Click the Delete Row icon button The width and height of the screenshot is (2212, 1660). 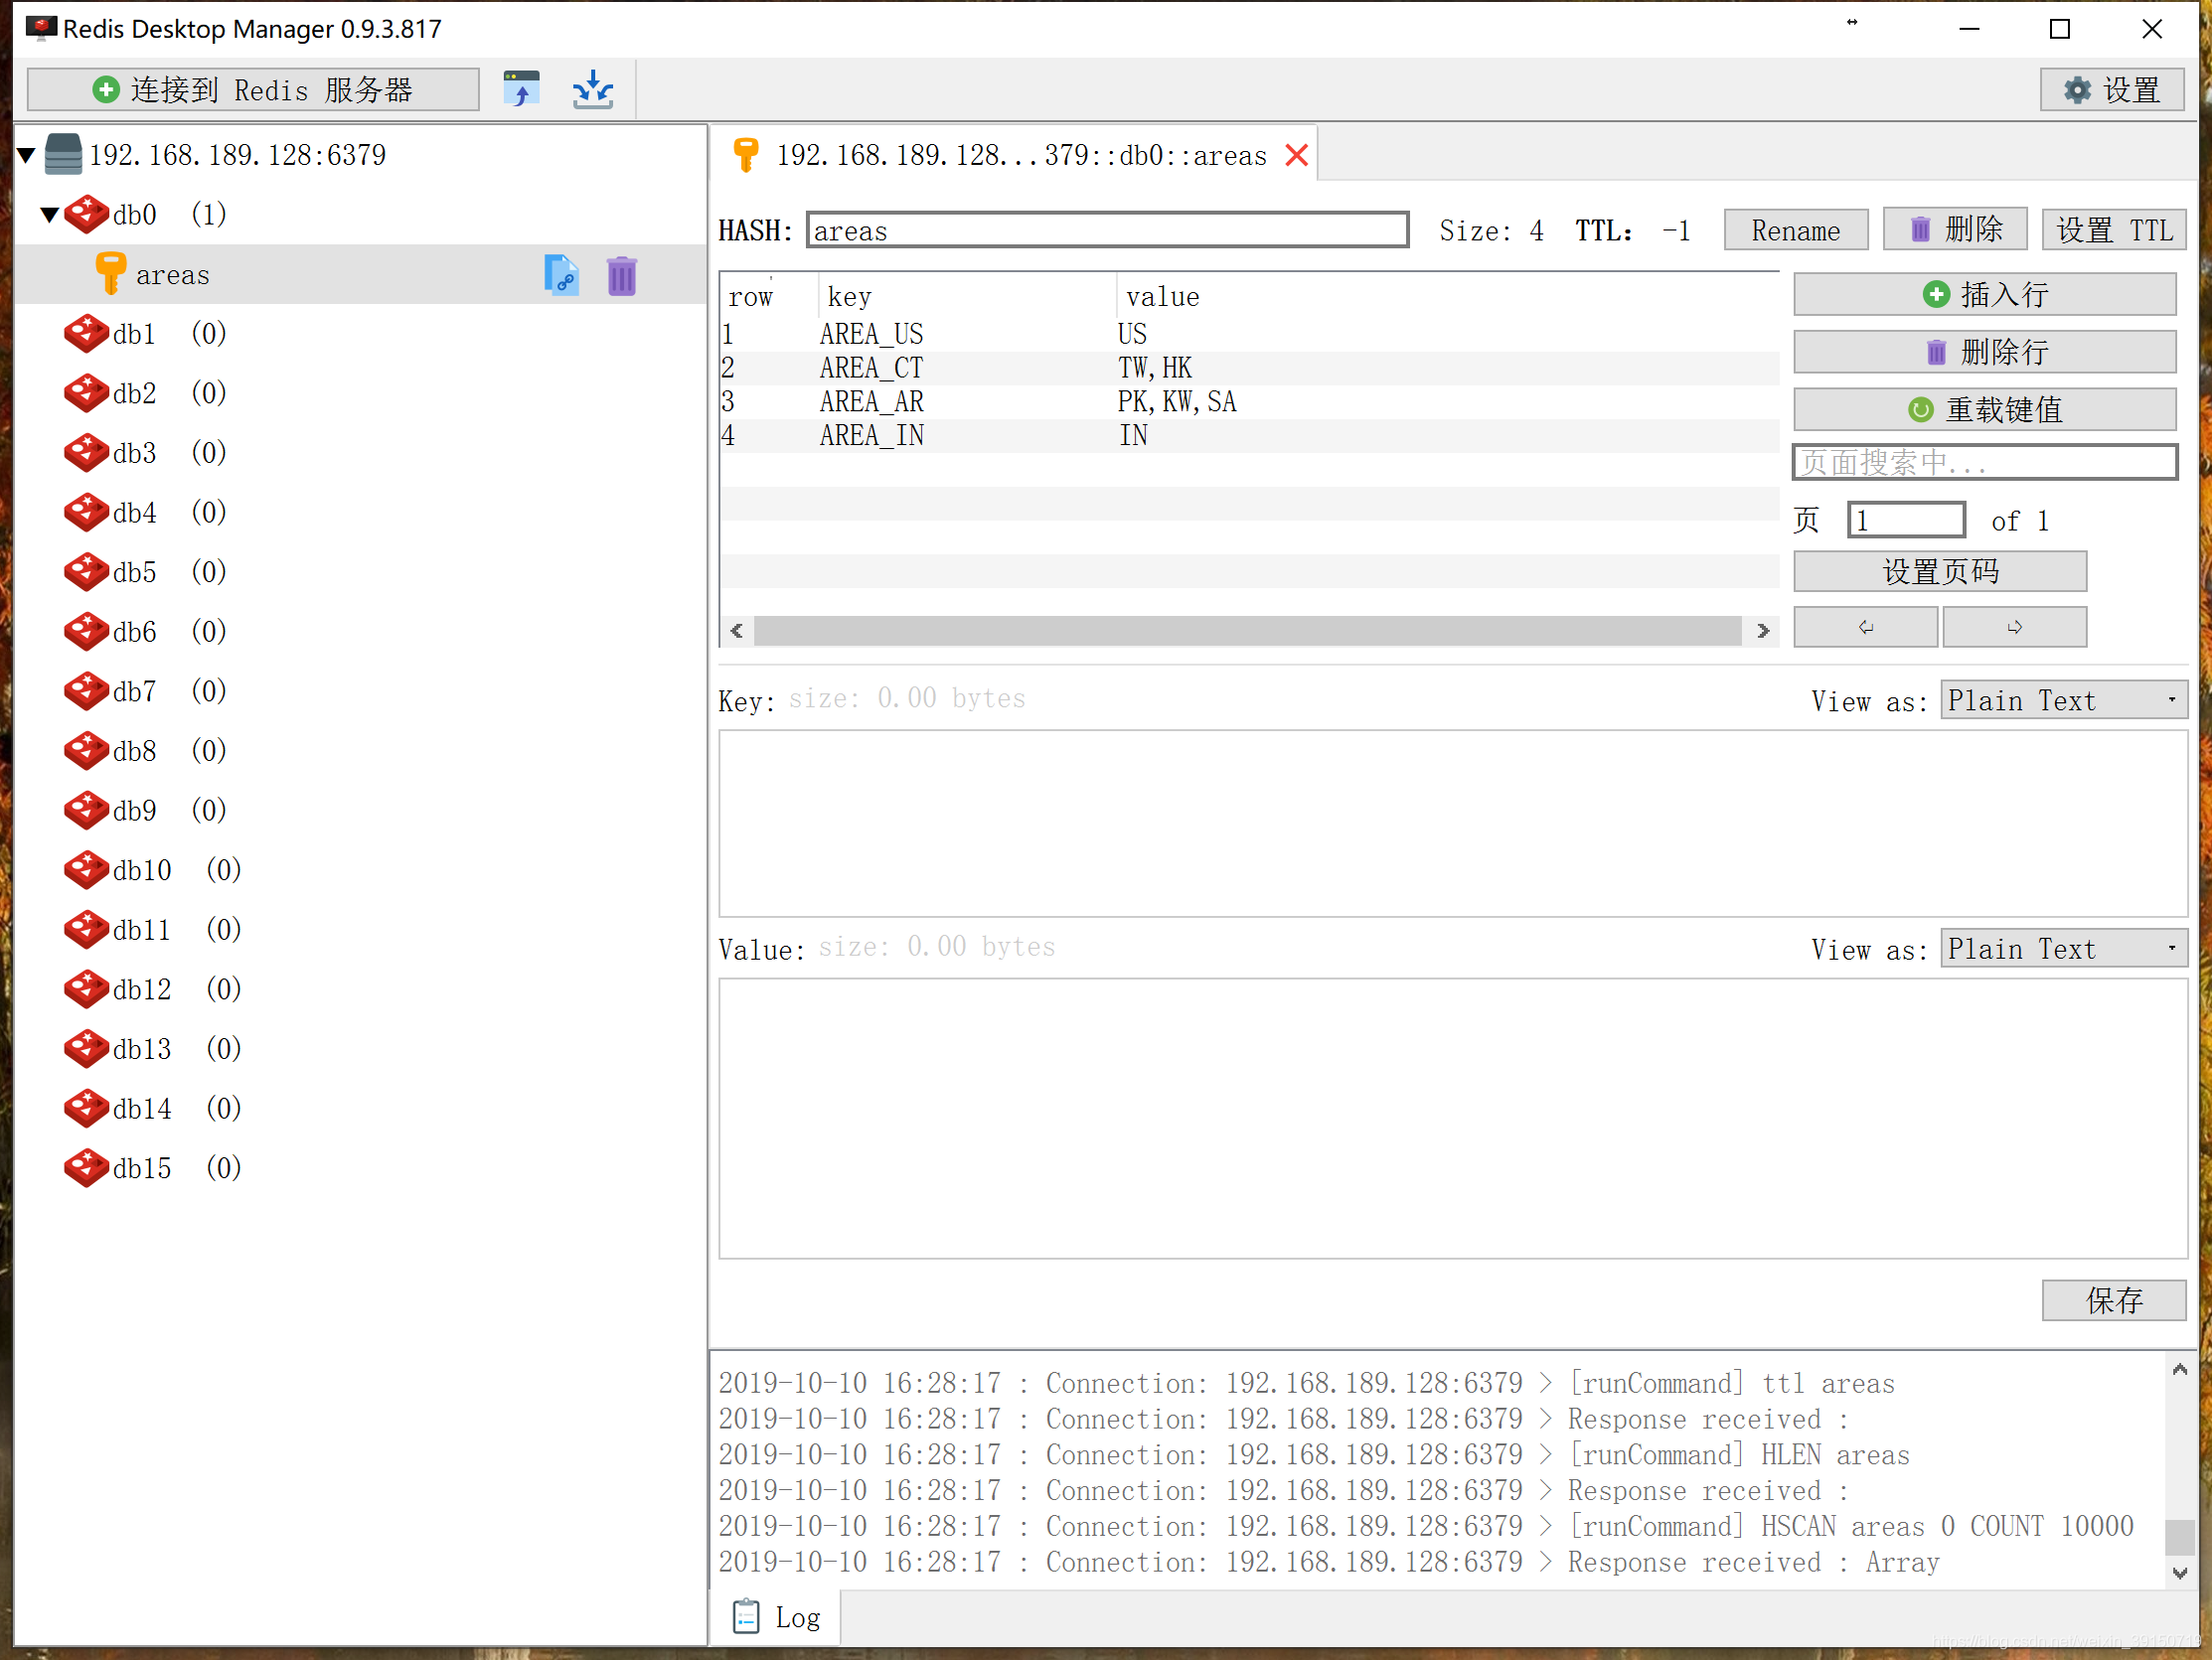point(1985,353)
